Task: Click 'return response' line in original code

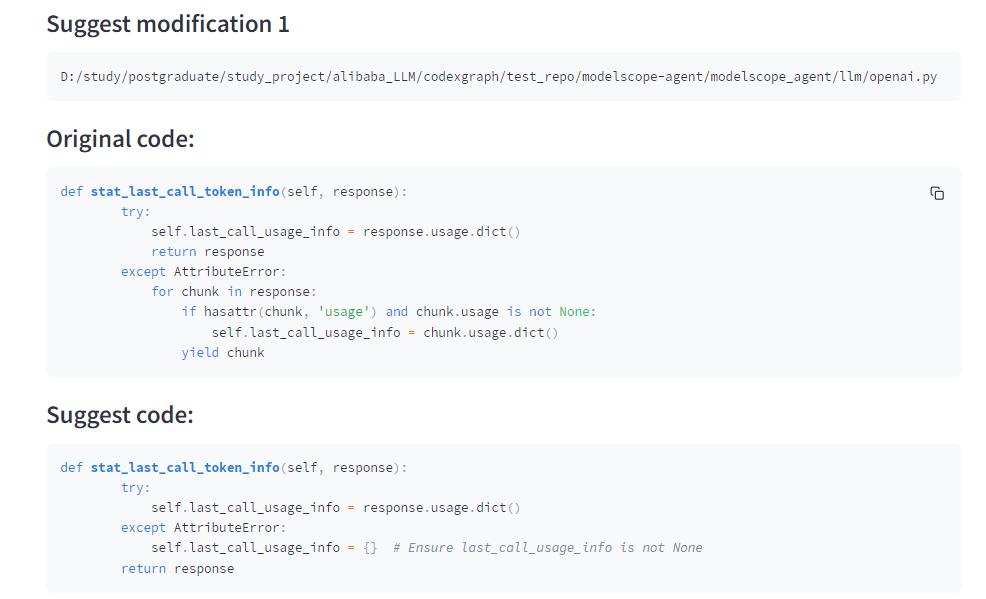Action: click(x=208, y=251)
